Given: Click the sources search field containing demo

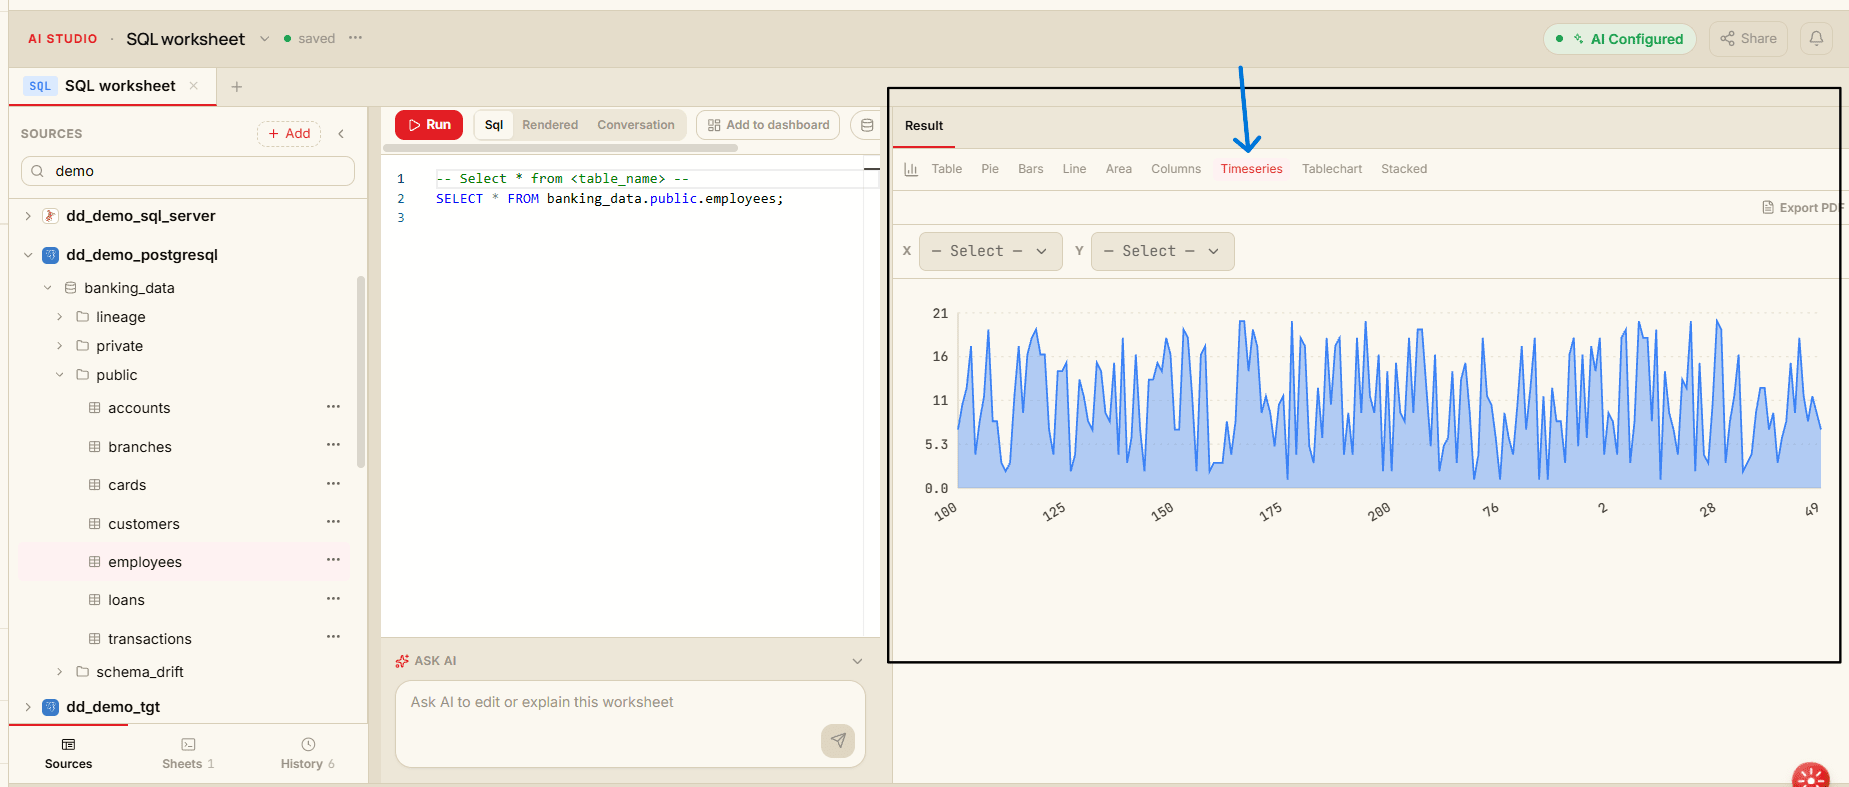Looking at the screenshot, I should 188,171.
